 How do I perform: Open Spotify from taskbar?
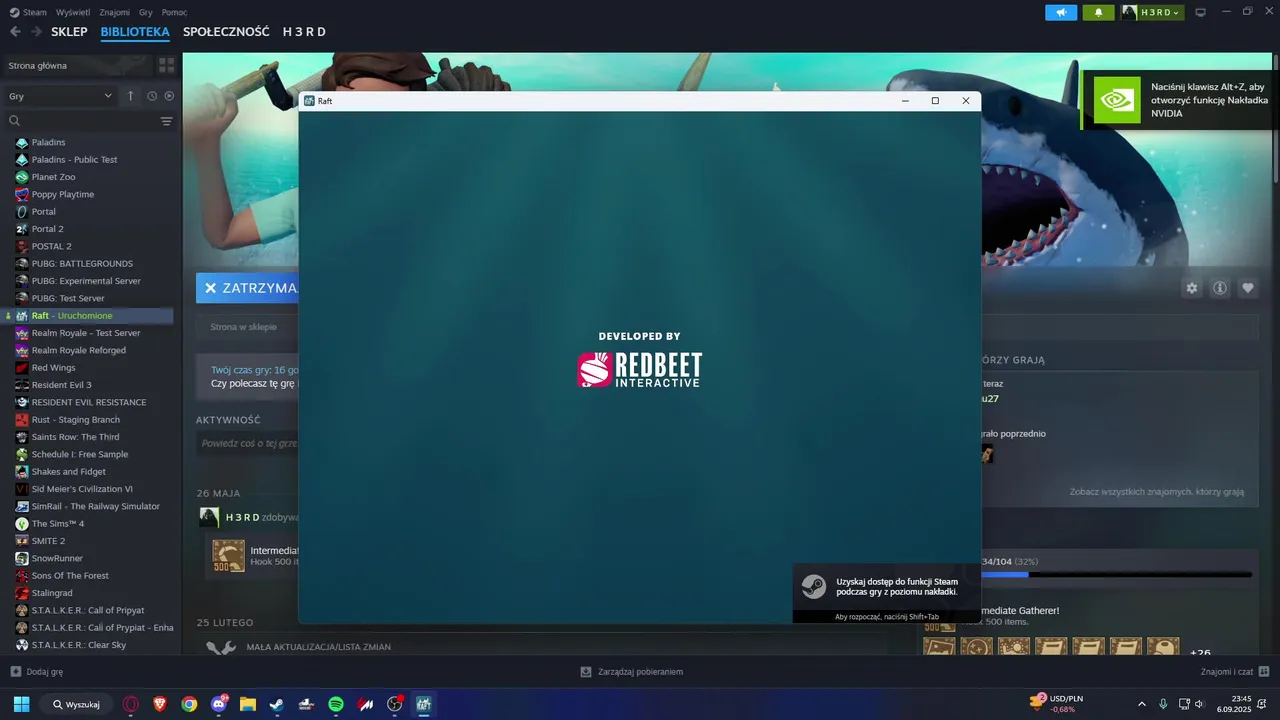336,704
